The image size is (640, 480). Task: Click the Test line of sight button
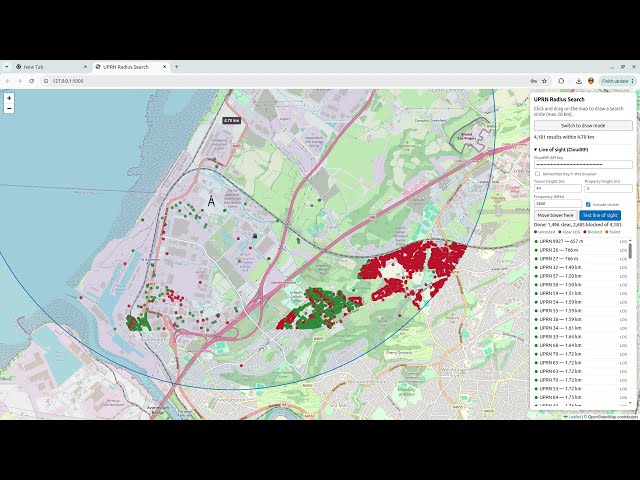pyautogui.click(x=600, y=215)
